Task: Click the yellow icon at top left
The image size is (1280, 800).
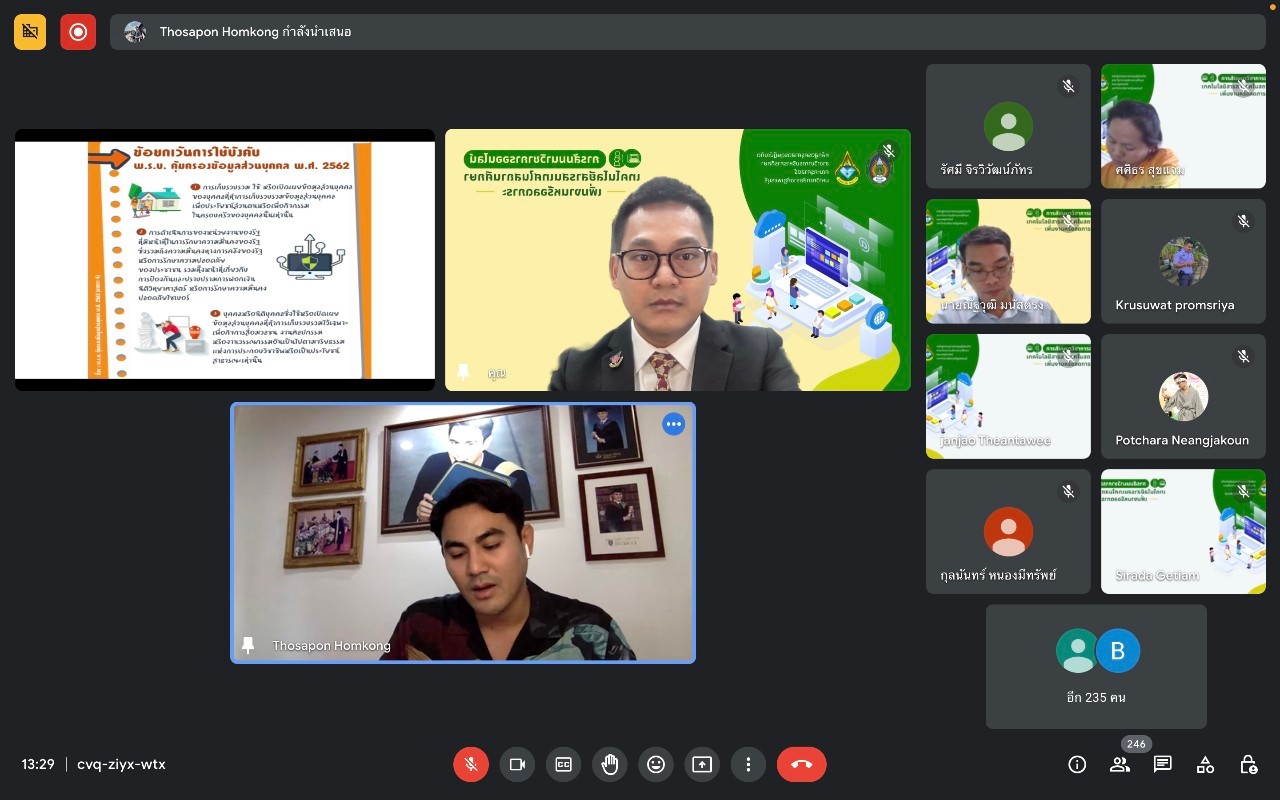Action: pyautogui.click(x=30, y=32)
